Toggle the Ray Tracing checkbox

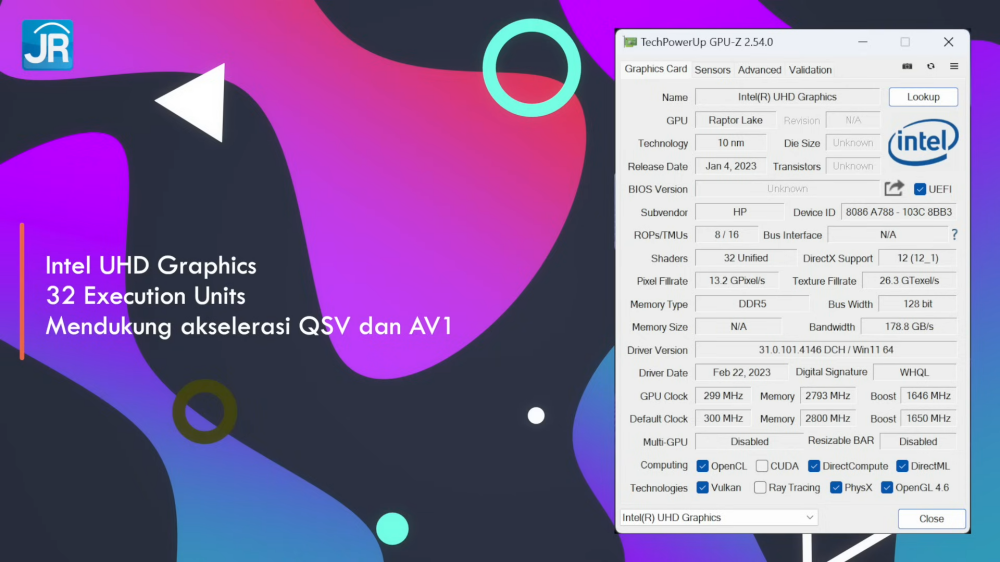(762, 488)
